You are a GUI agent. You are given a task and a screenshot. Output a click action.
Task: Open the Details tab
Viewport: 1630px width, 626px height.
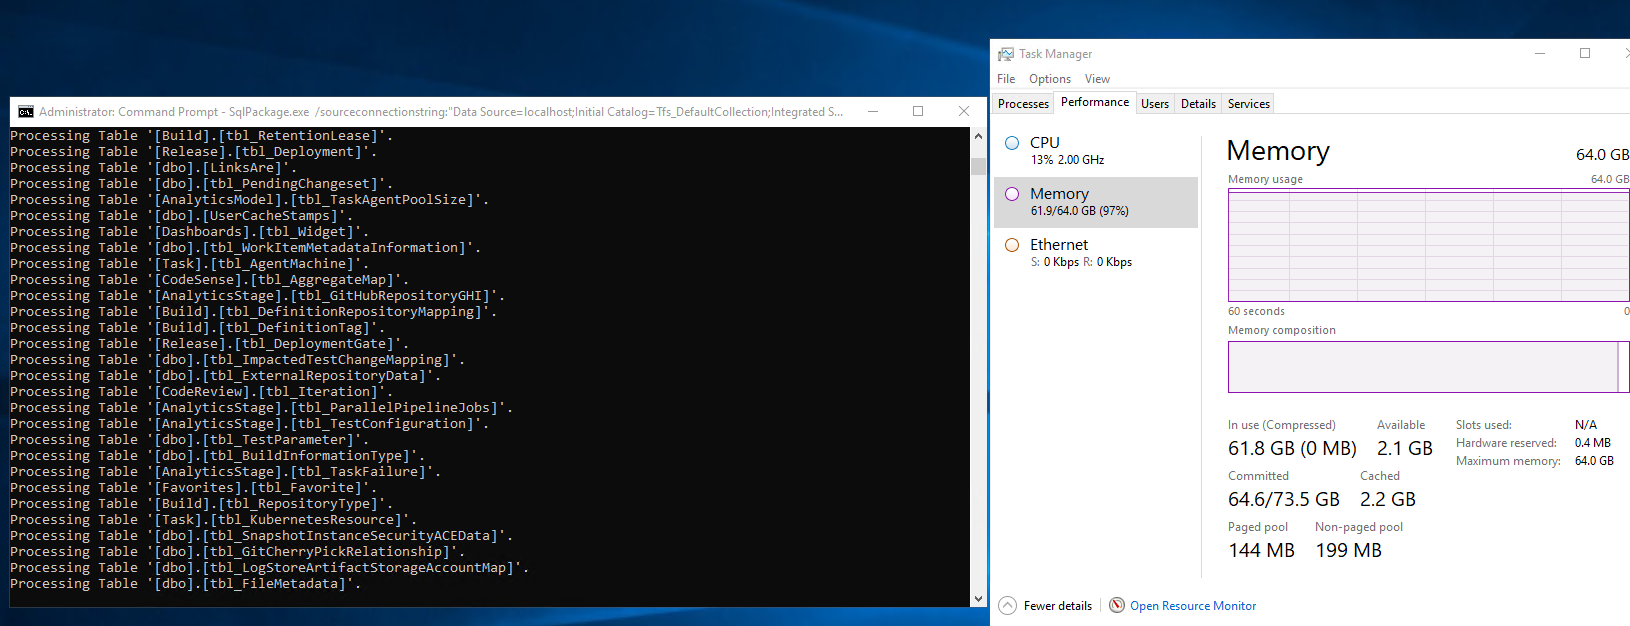(x=1198, y=104)
